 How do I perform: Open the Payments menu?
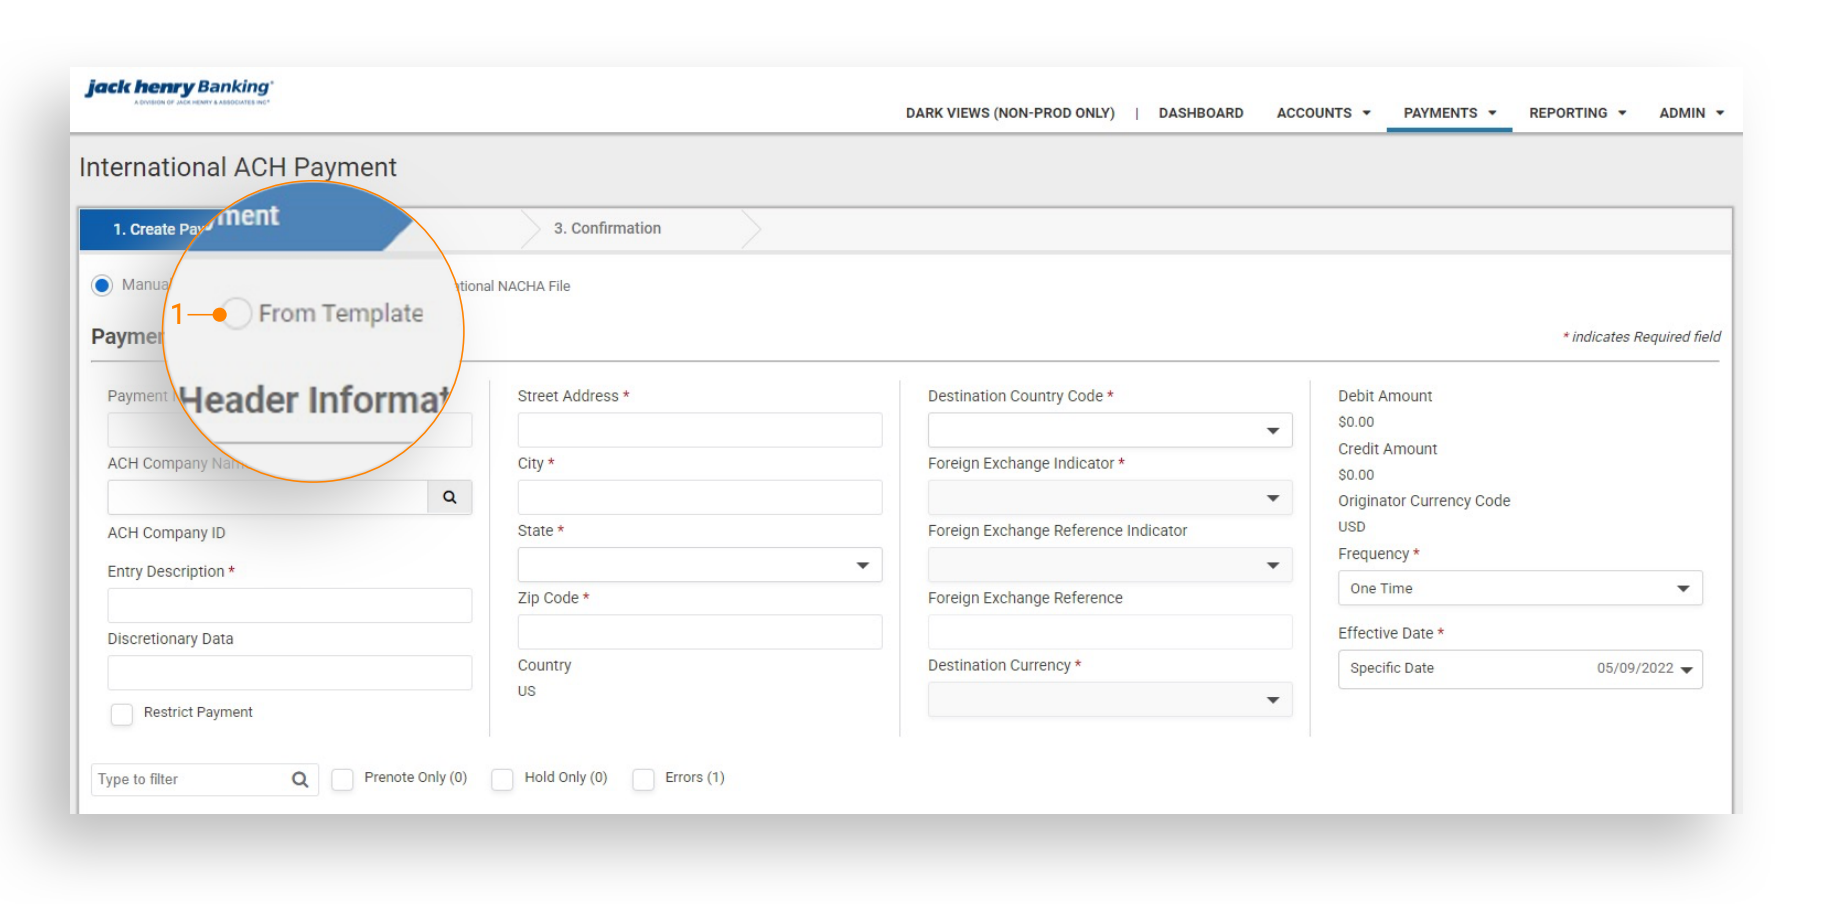pyautogui.click(x=1449, y=113)
